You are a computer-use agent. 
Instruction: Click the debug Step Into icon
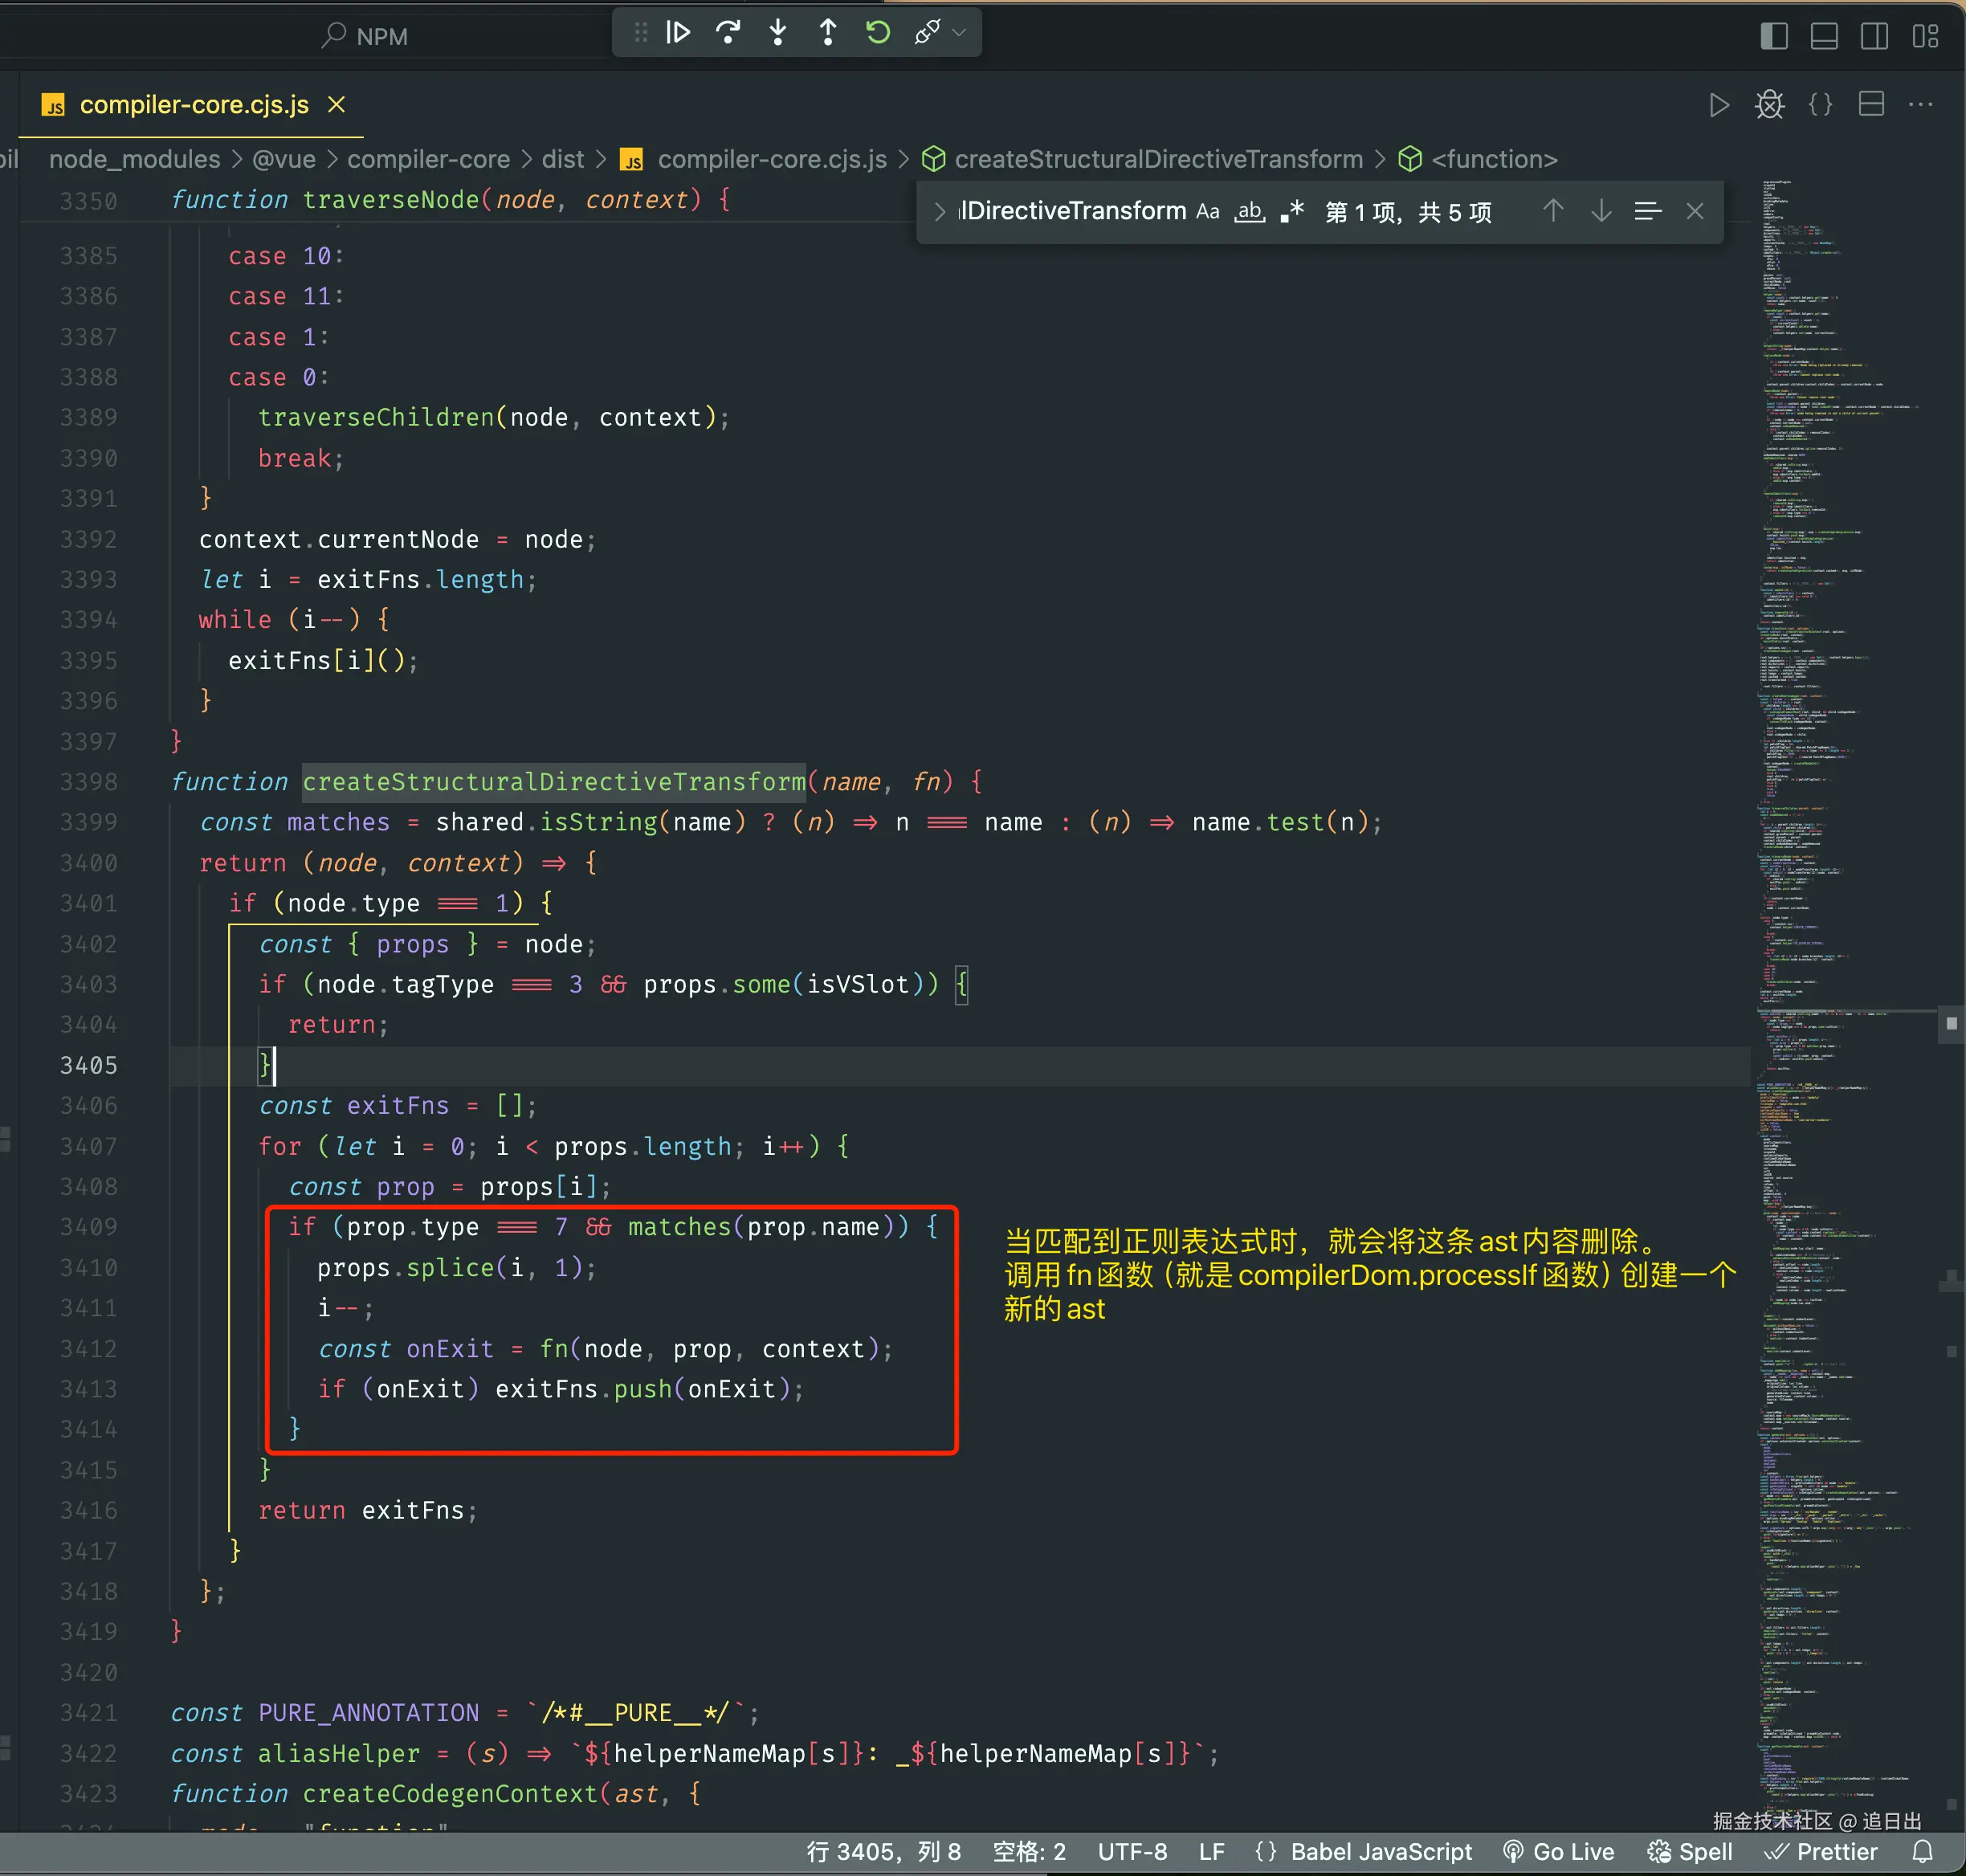[778, 33]
